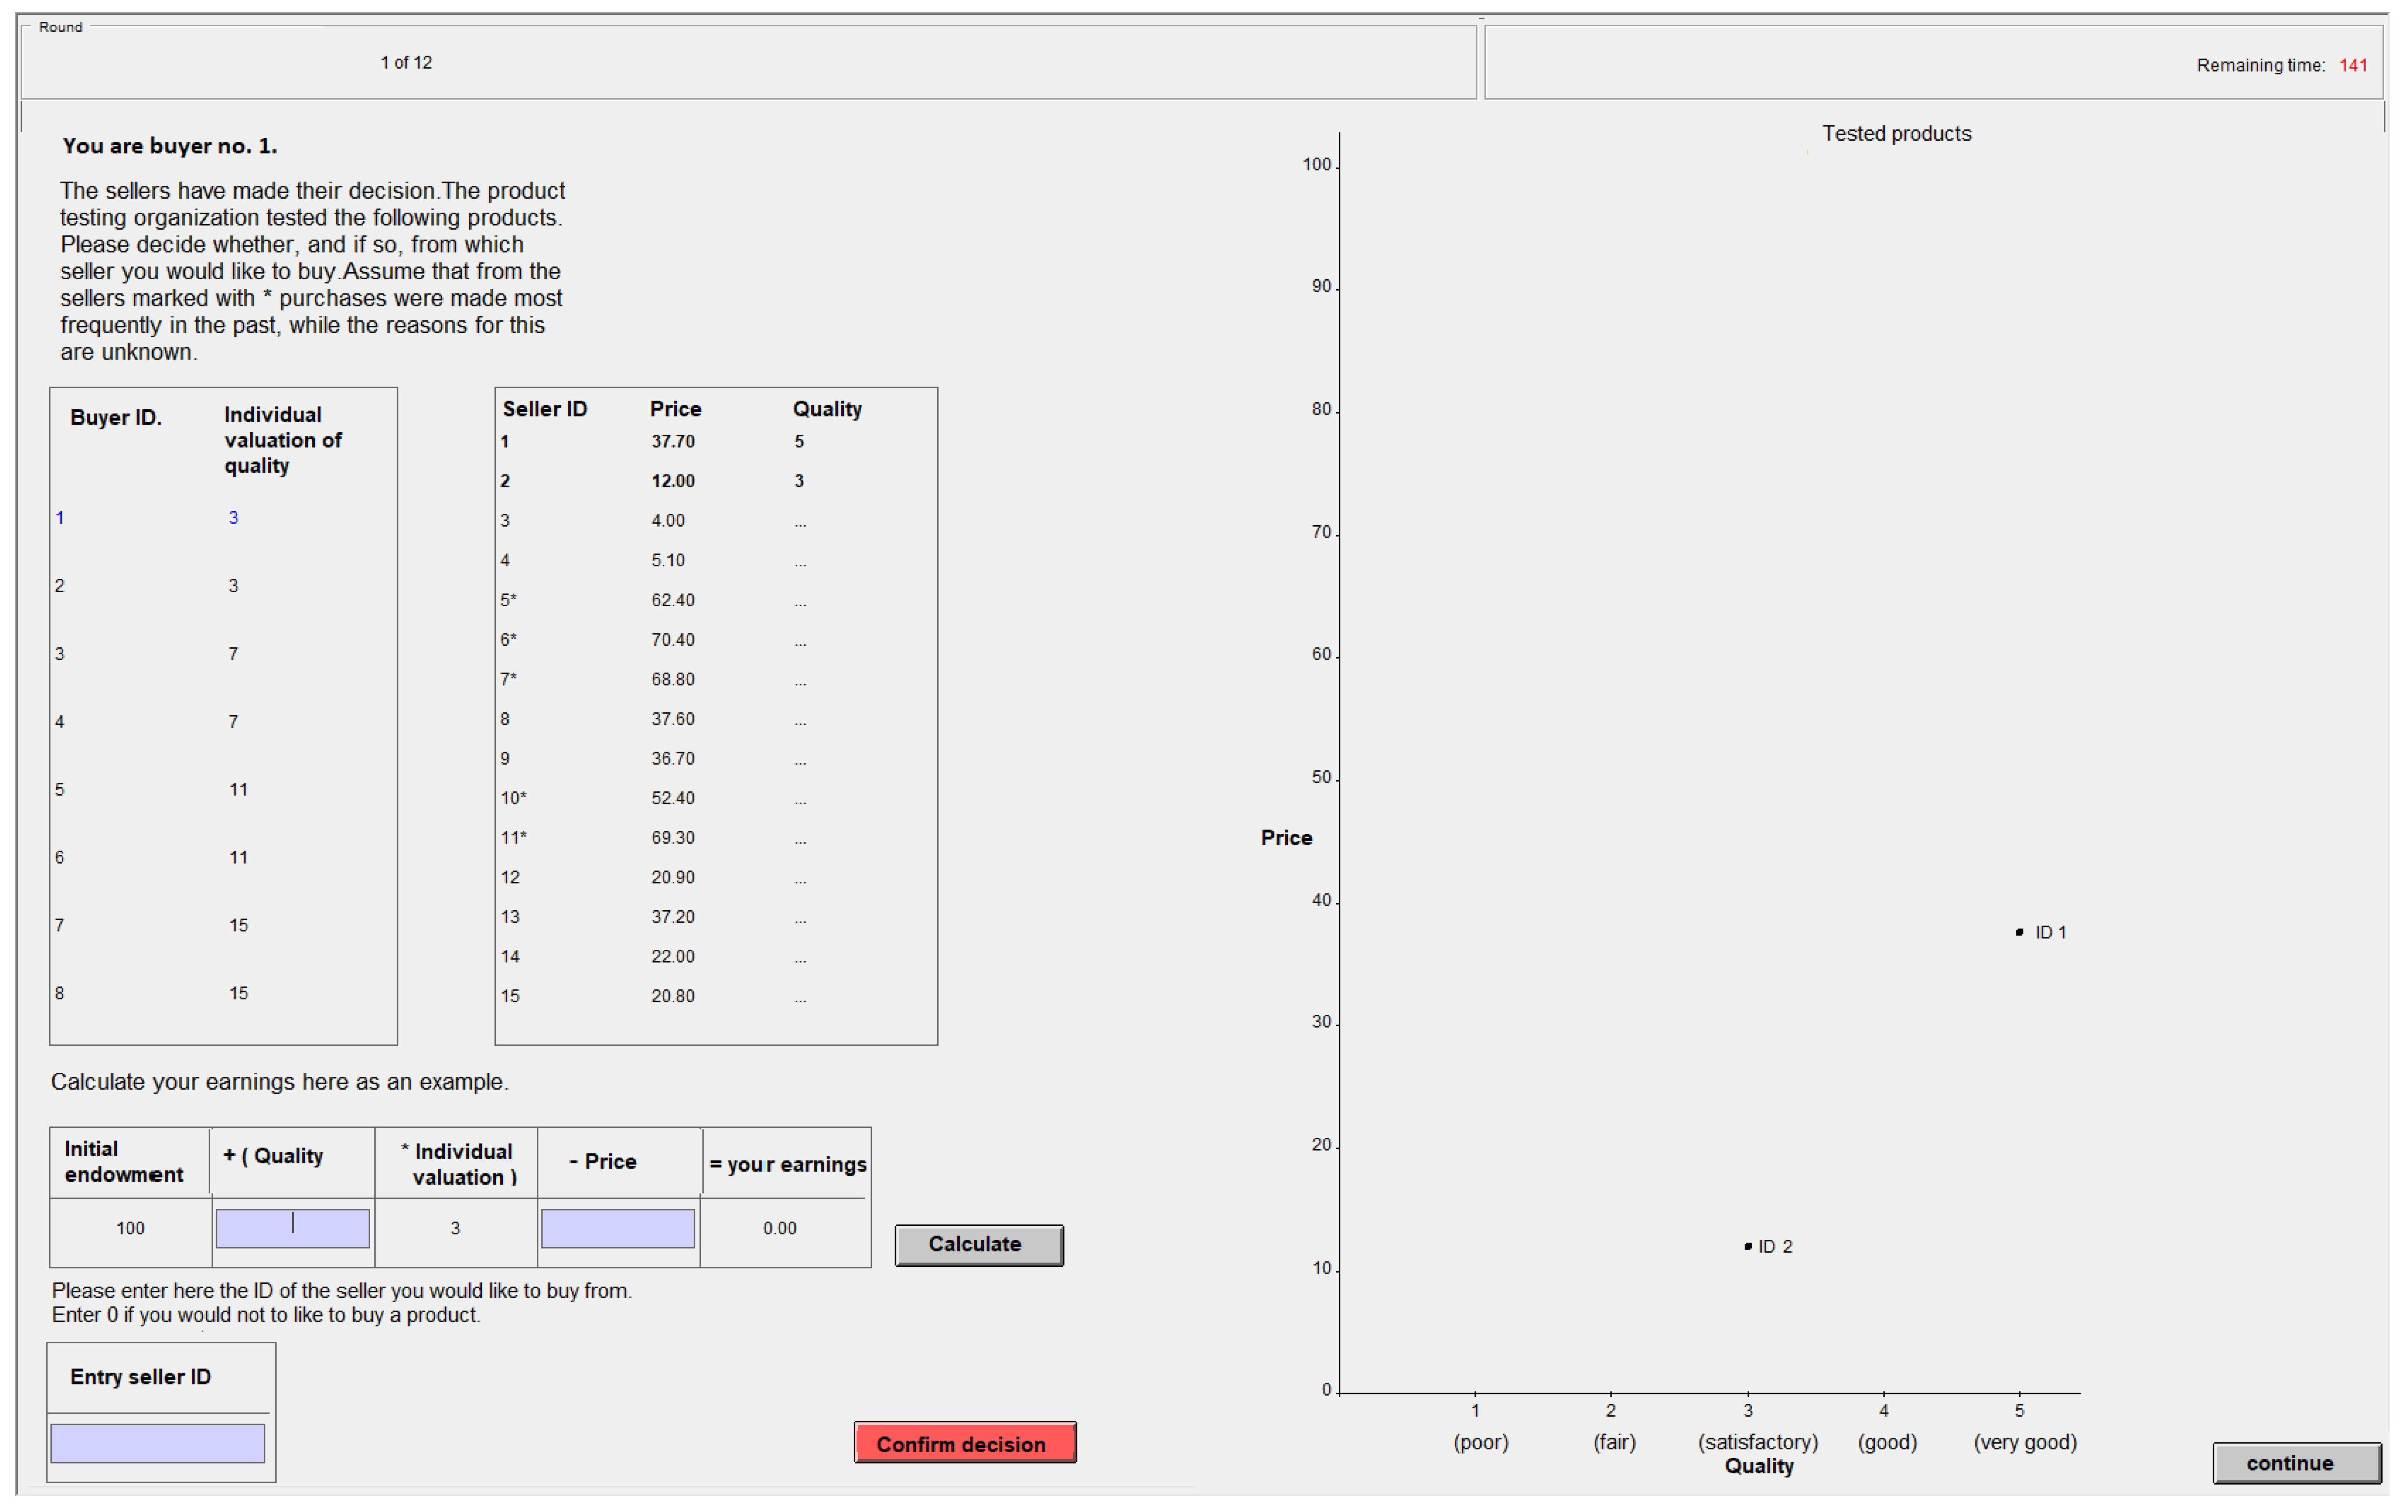Viewport: 2408px width, 1512px height.
Task: Click the '1 of 12' round indicator
Action: [406, 62]
